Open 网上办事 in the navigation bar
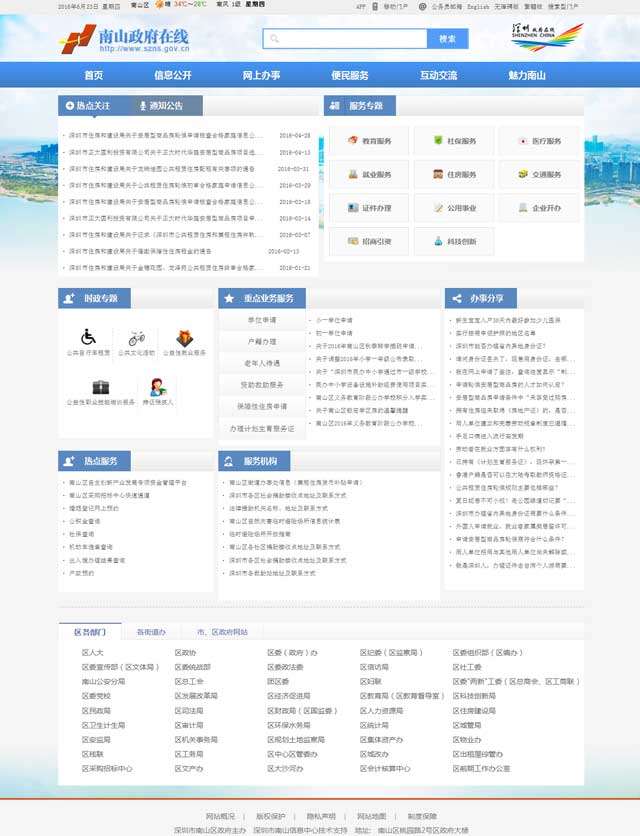This screenshot has height=836, width=640. point(261,75)
